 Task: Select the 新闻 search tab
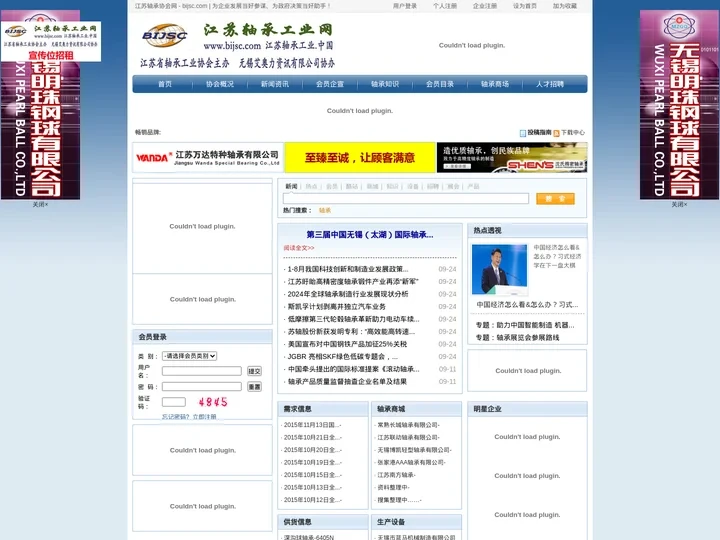[291, 186]
